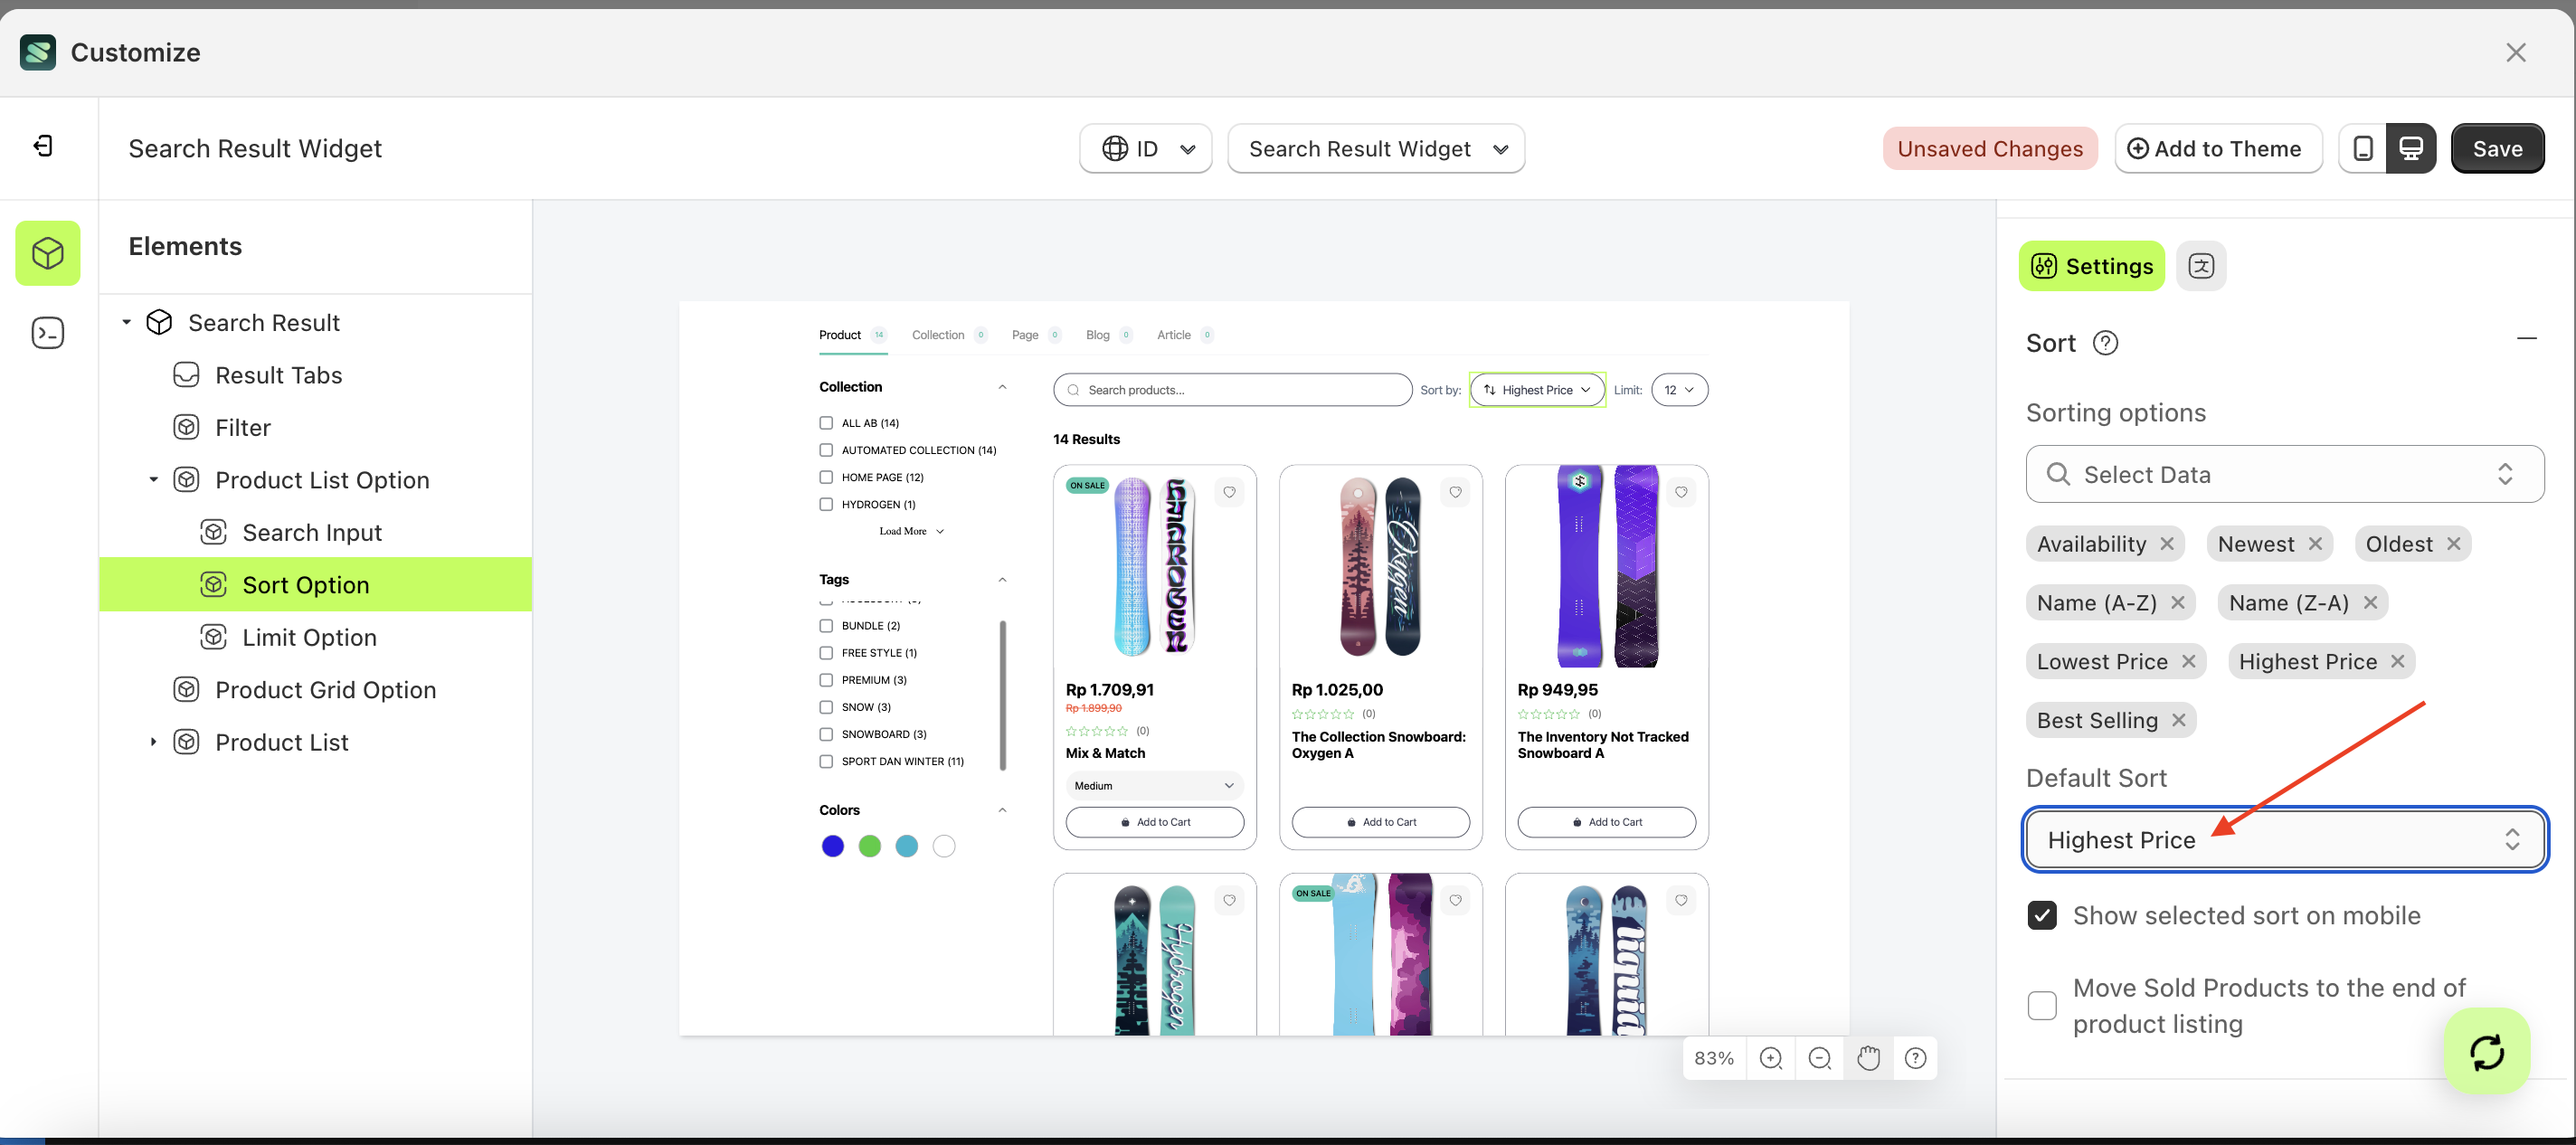Select the green color swatch filter

click(869, 846)
